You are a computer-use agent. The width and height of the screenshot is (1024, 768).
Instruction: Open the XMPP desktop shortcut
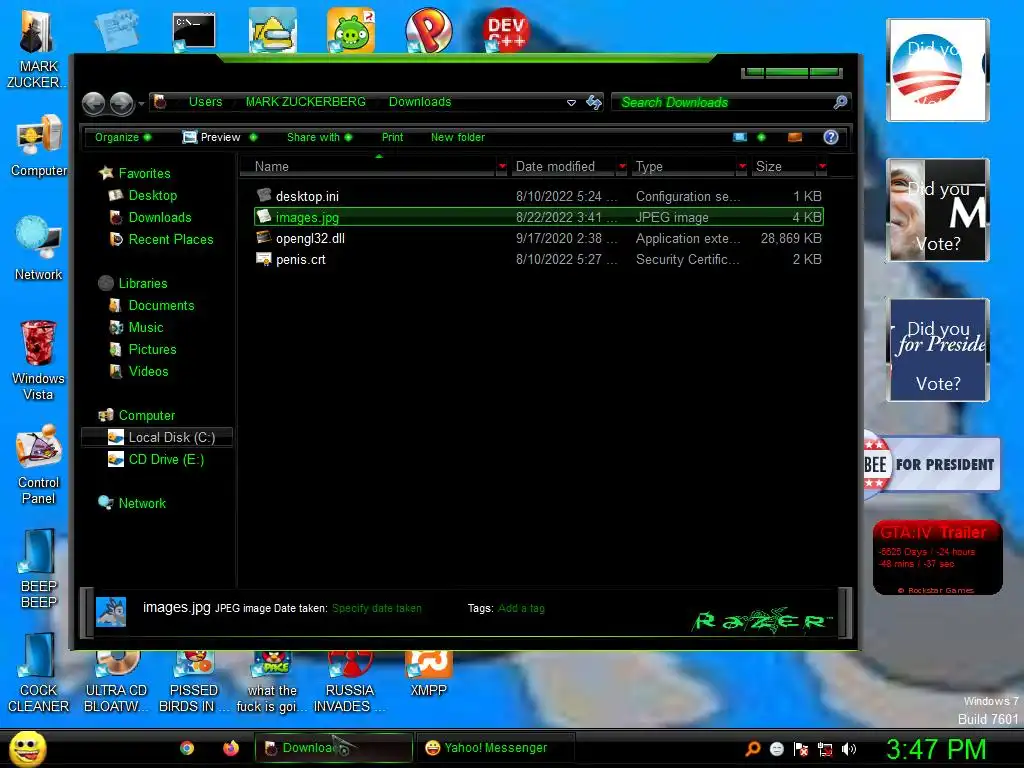coord(428,674)
